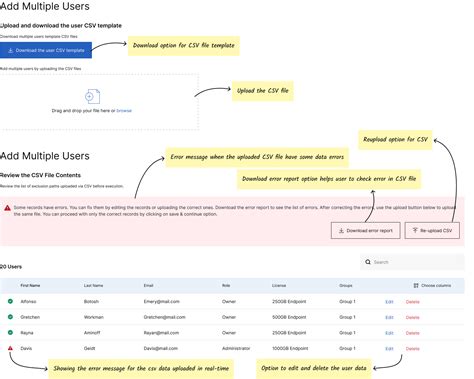The image size is (474, 379).
Task: Click the Email column header
Action: pyautogui.click(x=148, y=286)
